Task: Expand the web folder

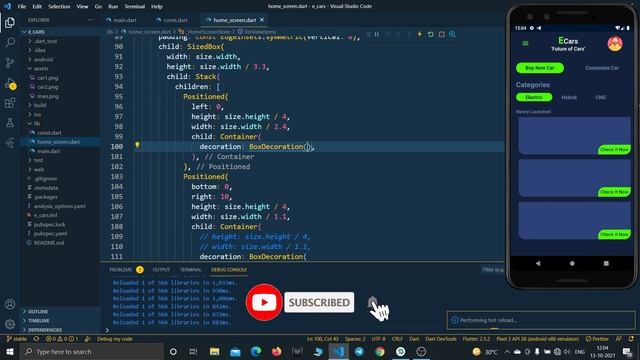Action: [x=60, y=169]
